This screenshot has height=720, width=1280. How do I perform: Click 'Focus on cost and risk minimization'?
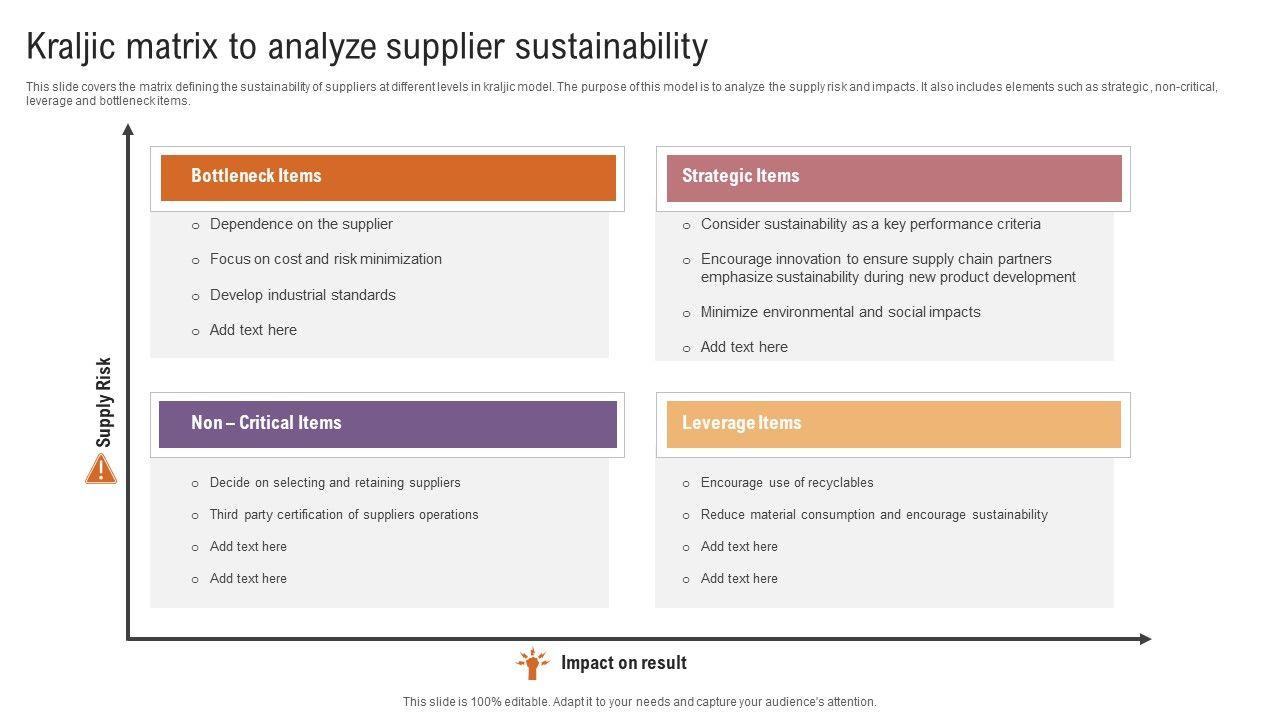[325, 259]
